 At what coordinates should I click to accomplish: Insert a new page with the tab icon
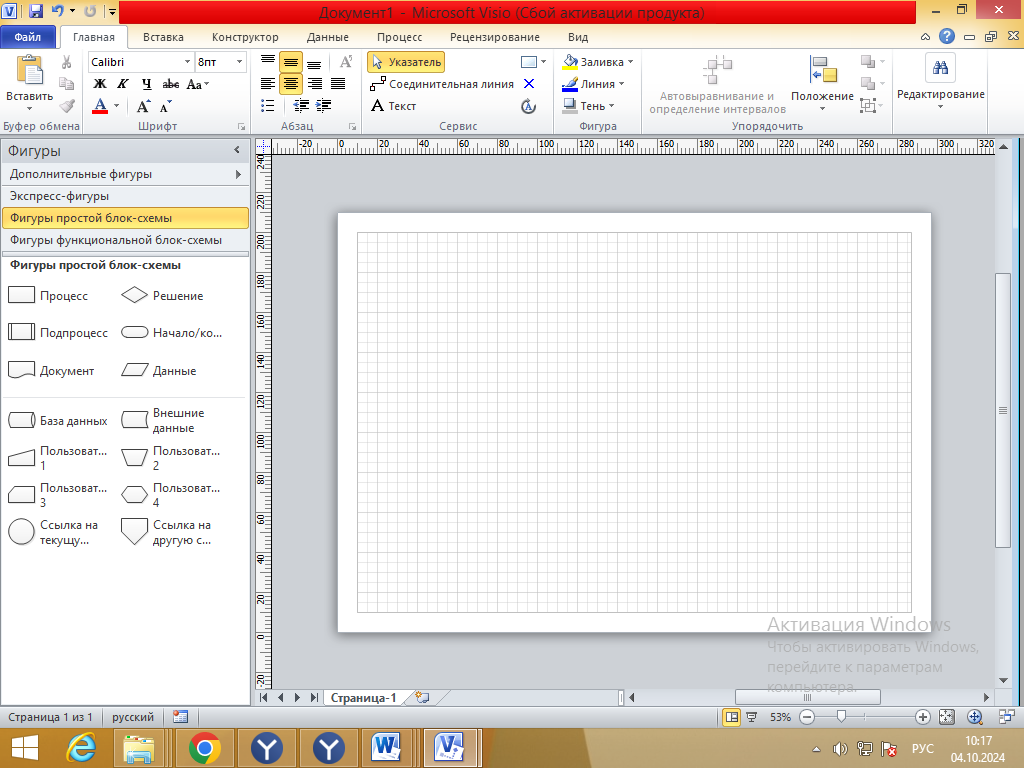tap(423, 697)
